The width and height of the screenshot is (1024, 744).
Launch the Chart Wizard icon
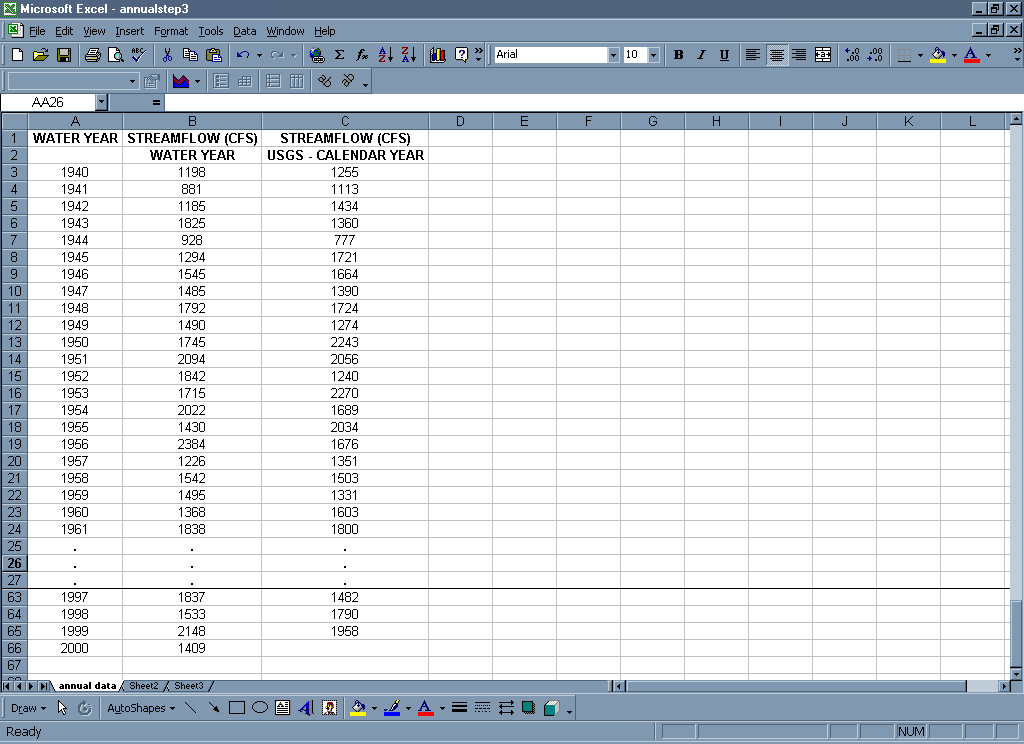tap(437, 55)
